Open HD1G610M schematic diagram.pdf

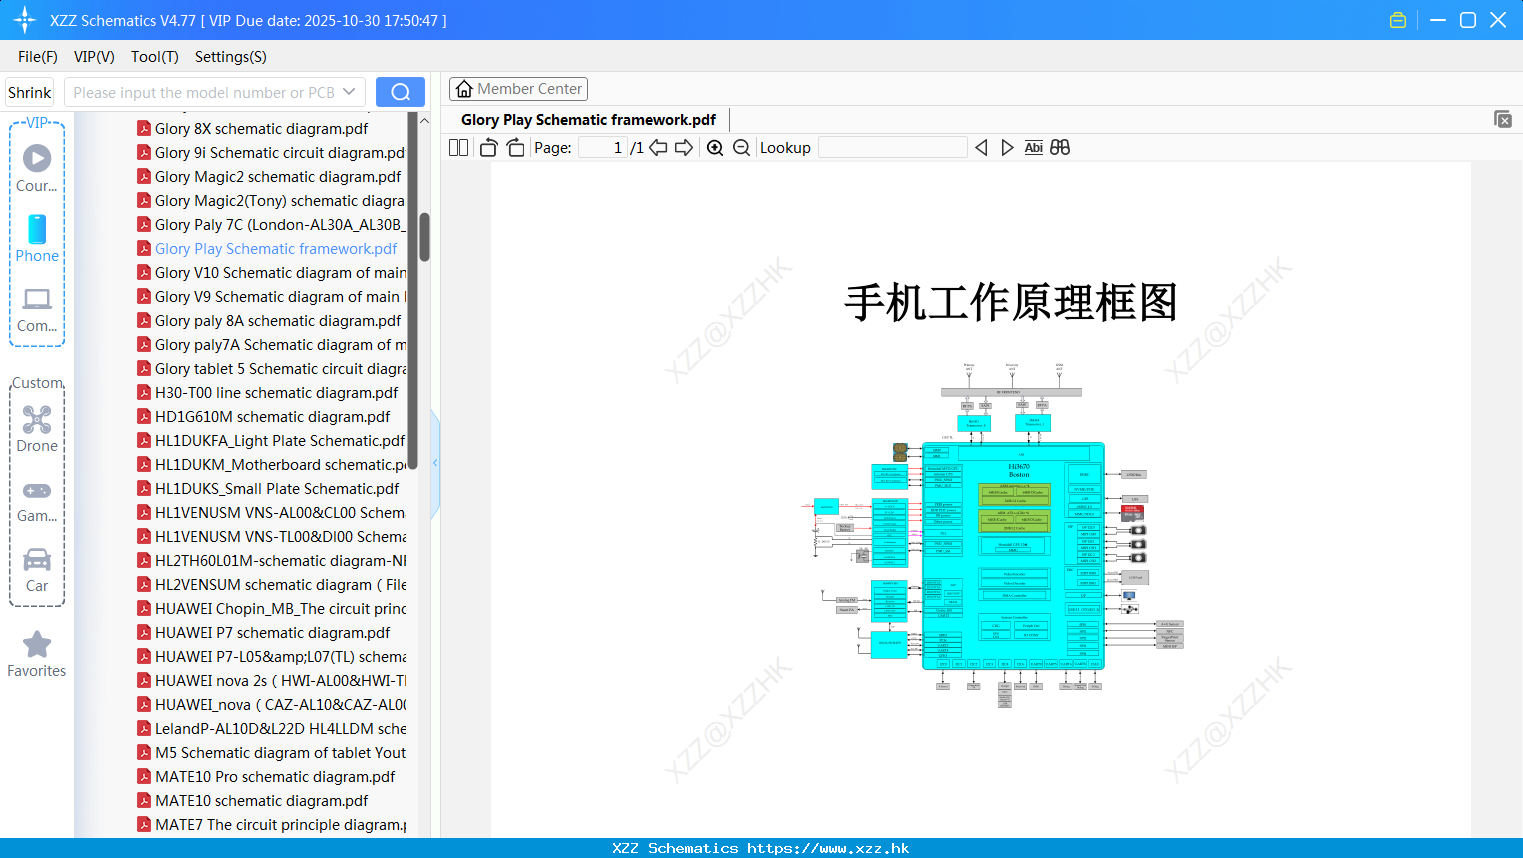coord(263,417)
